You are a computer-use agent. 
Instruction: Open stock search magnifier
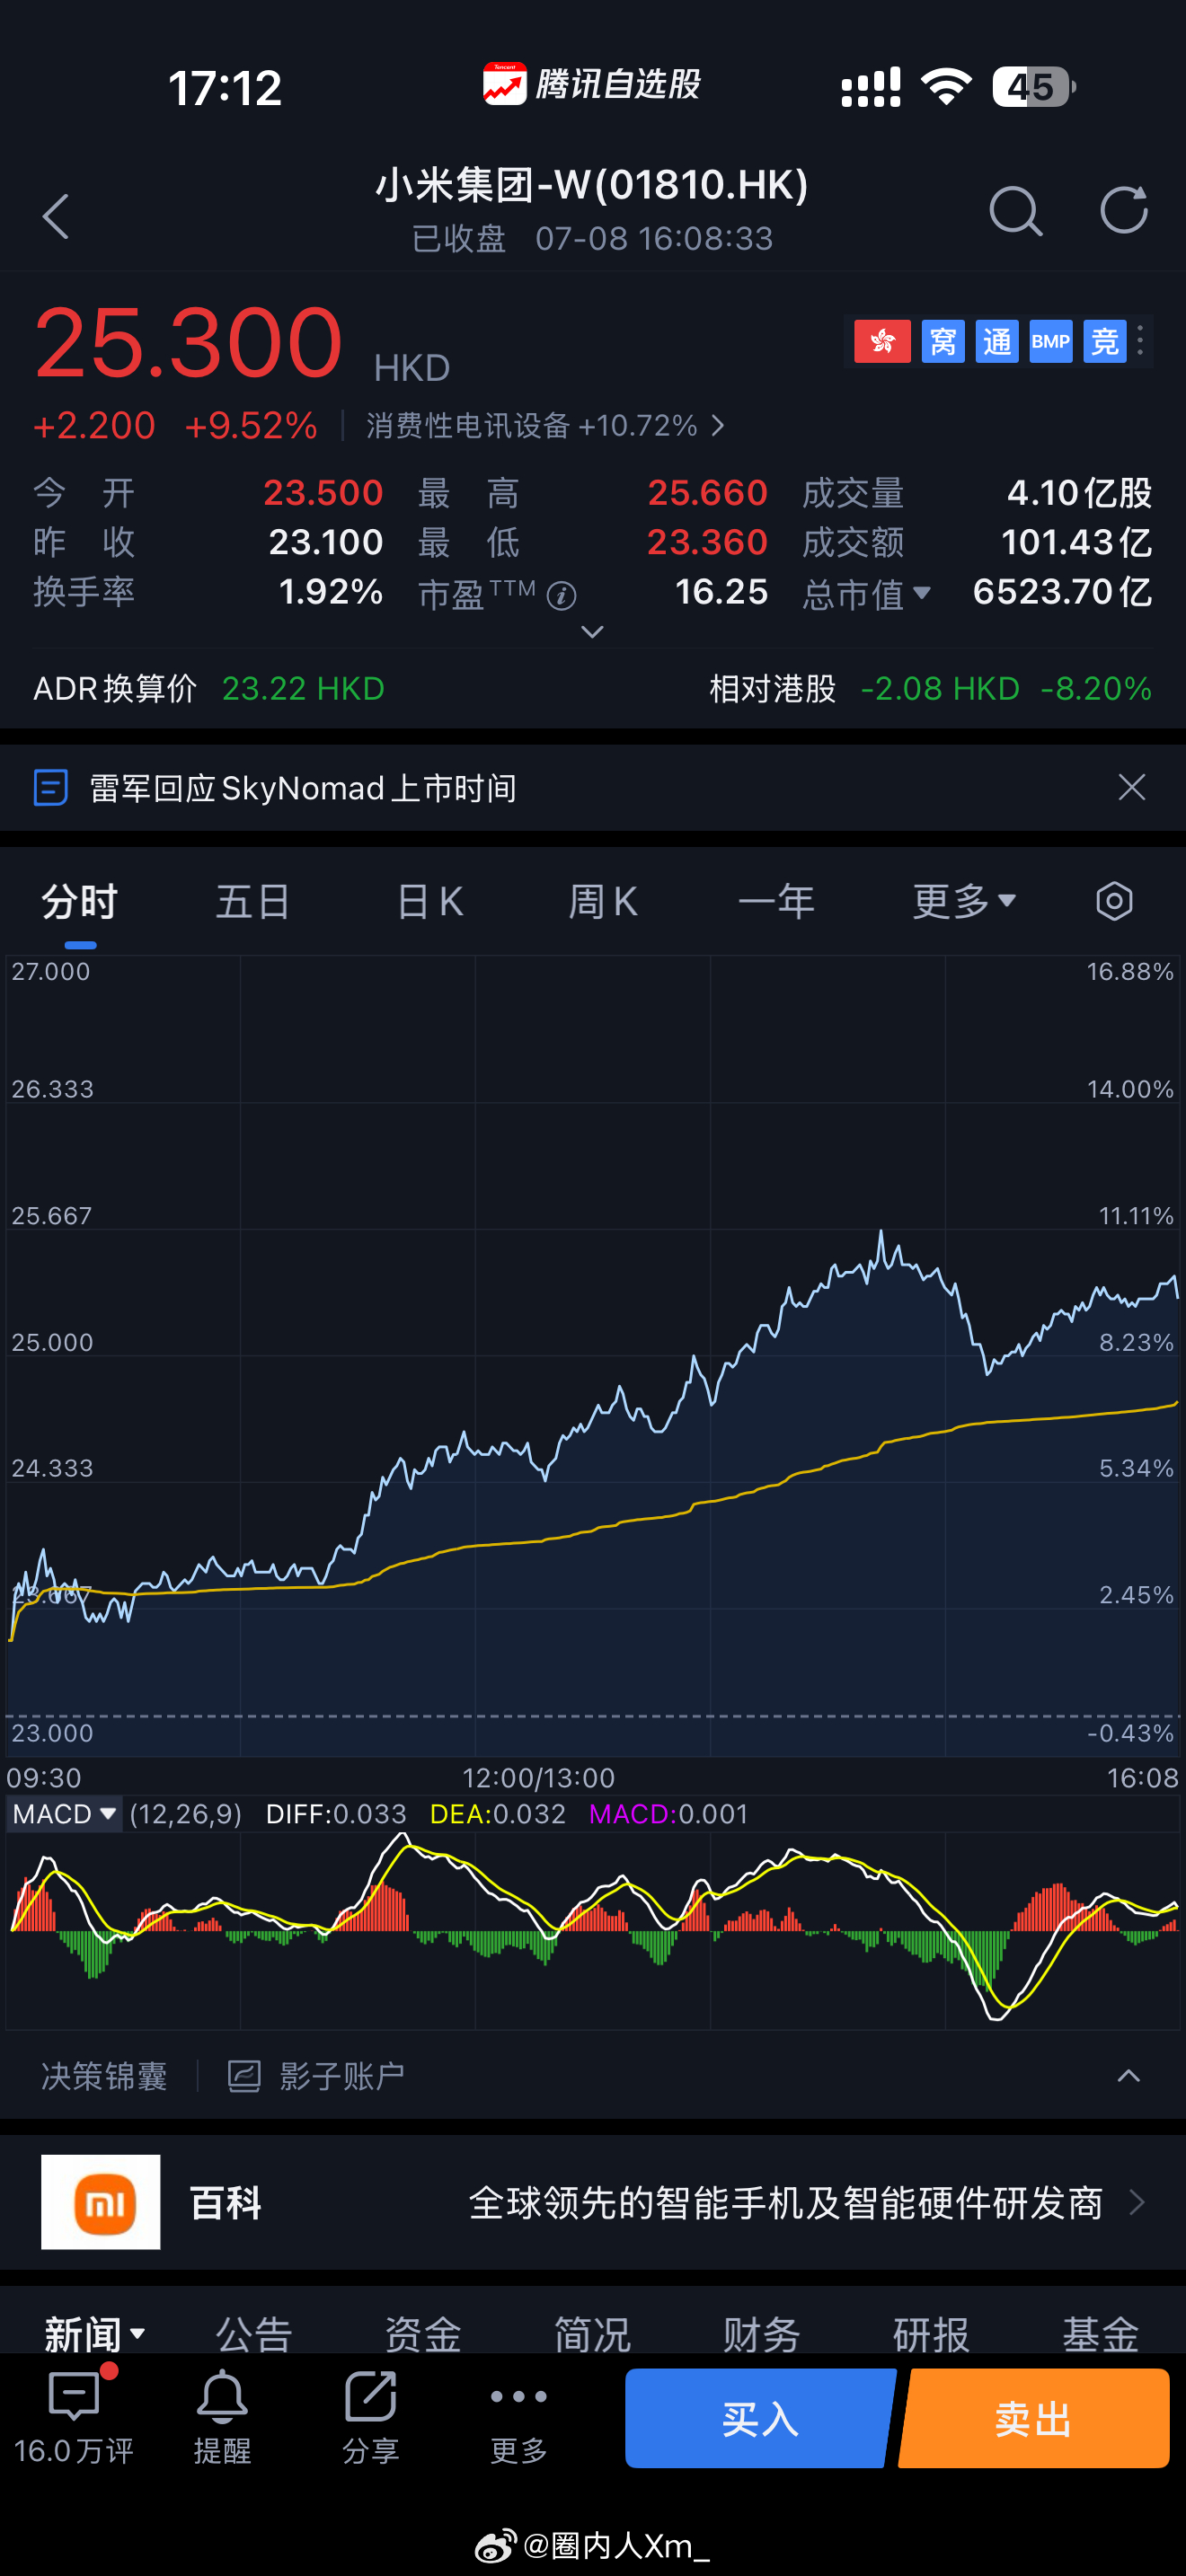point(1016,212)
